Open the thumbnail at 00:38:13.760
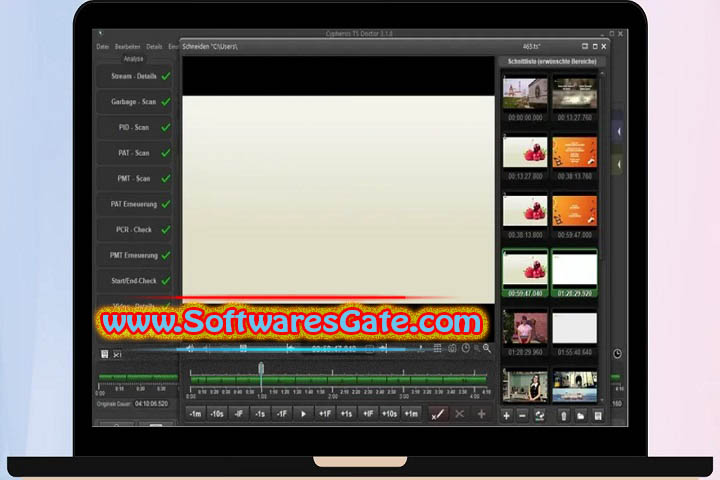Screen dimensions: 720x480 pyautogui.click(x=574, y=152)
